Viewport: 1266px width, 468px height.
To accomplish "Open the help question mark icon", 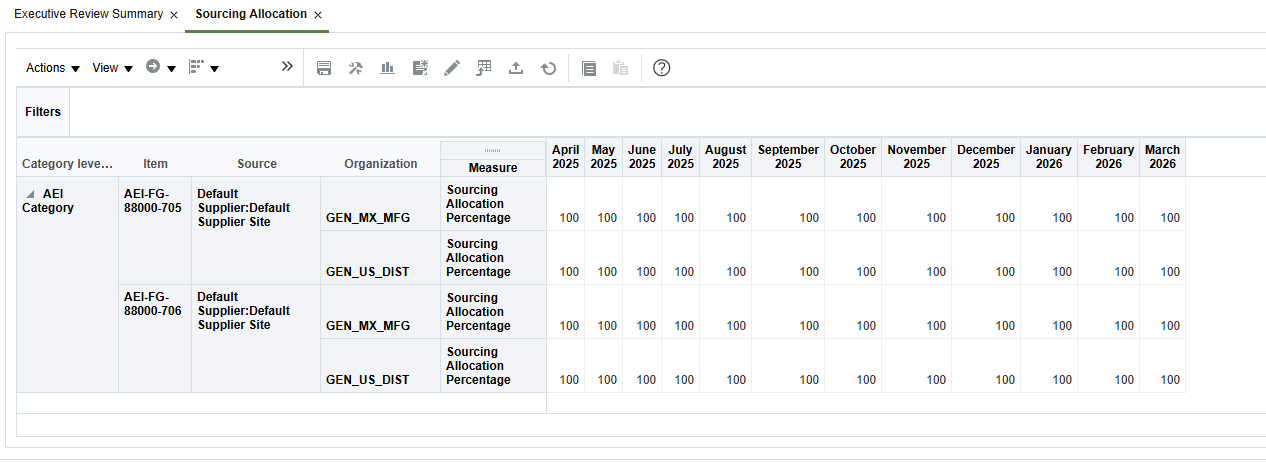I will pos(661,68).
